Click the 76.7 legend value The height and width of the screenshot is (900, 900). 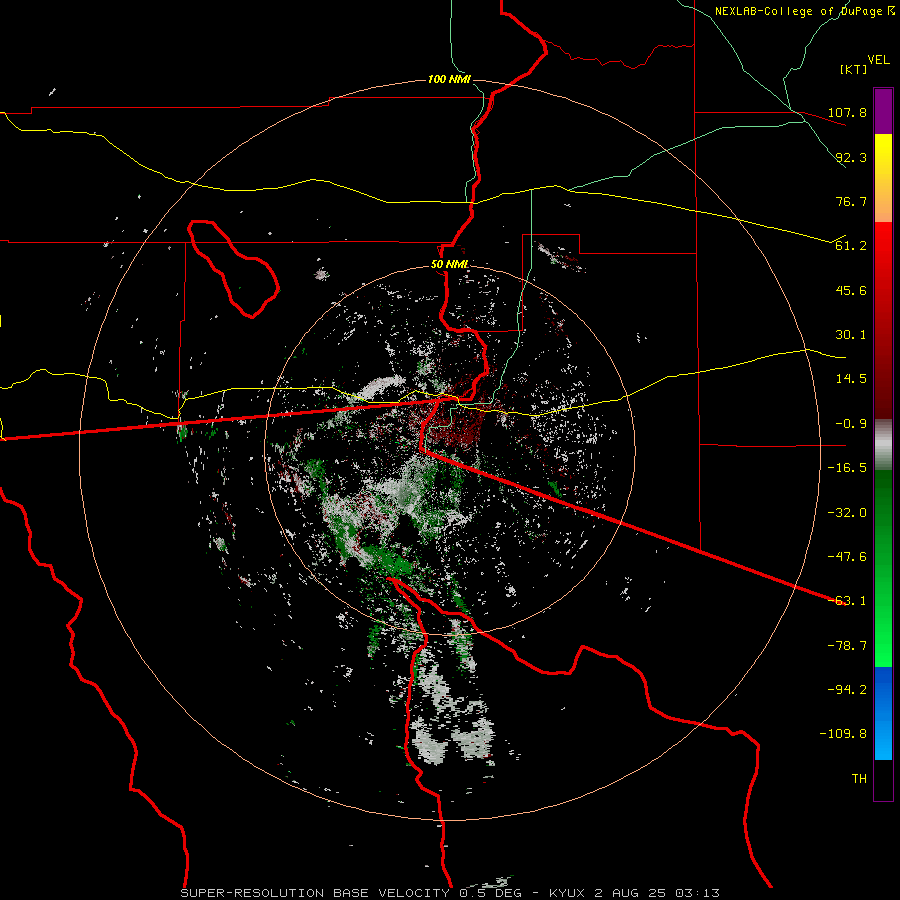tap(851, 201)
